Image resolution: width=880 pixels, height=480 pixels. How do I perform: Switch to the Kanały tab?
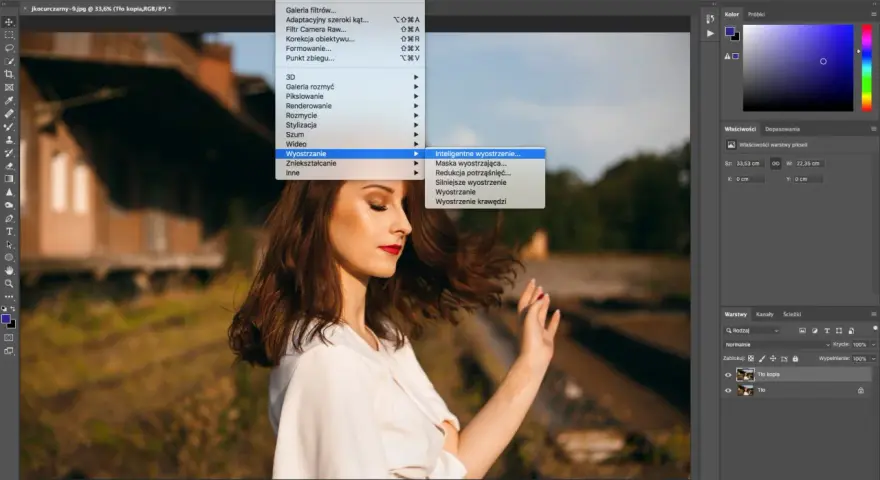click(764, 314)
